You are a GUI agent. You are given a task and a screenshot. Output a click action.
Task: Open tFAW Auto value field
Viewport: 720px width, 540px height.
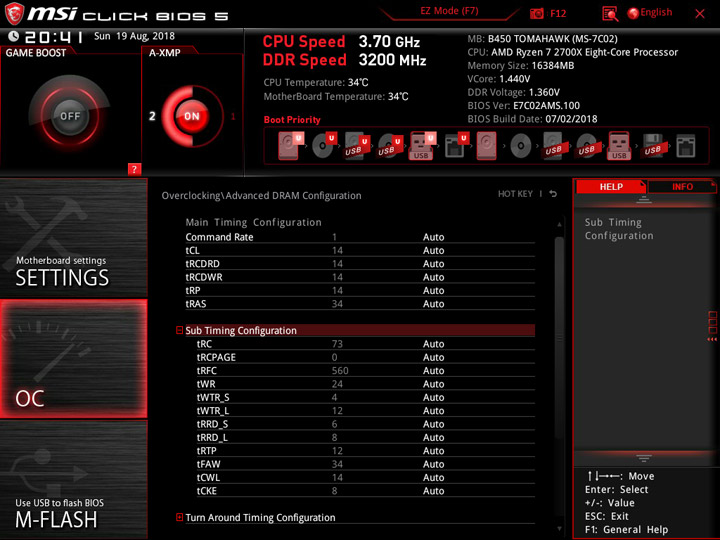(x=433, y=464)
